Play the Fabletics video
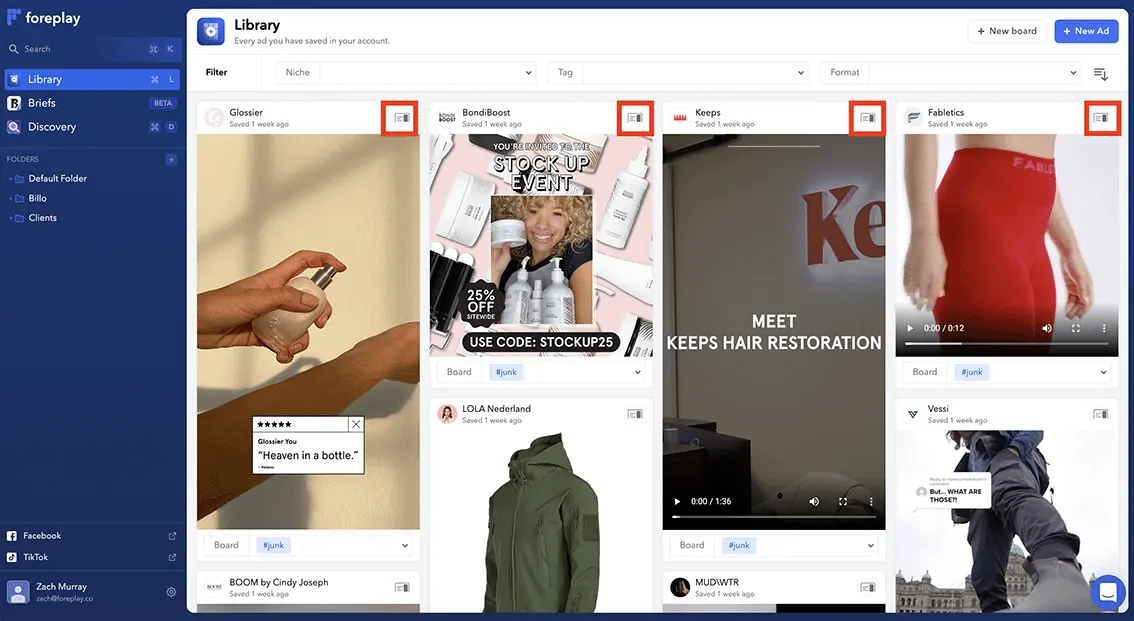 tap(910, 328)
